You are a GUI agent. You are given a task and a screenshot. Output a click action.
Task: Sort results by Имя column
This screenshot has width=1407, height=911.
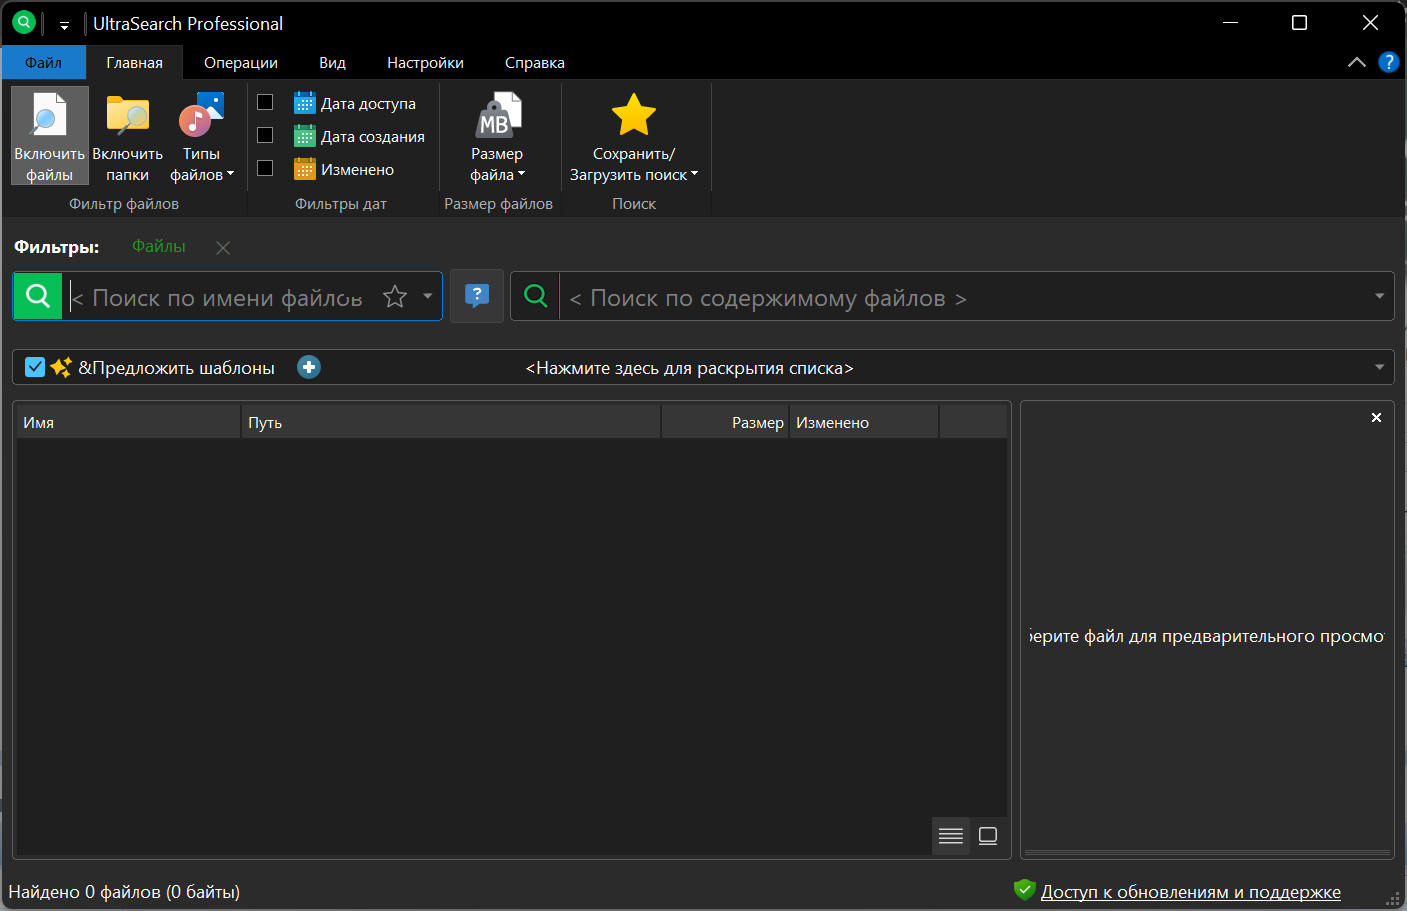click(x=129, y=422)
